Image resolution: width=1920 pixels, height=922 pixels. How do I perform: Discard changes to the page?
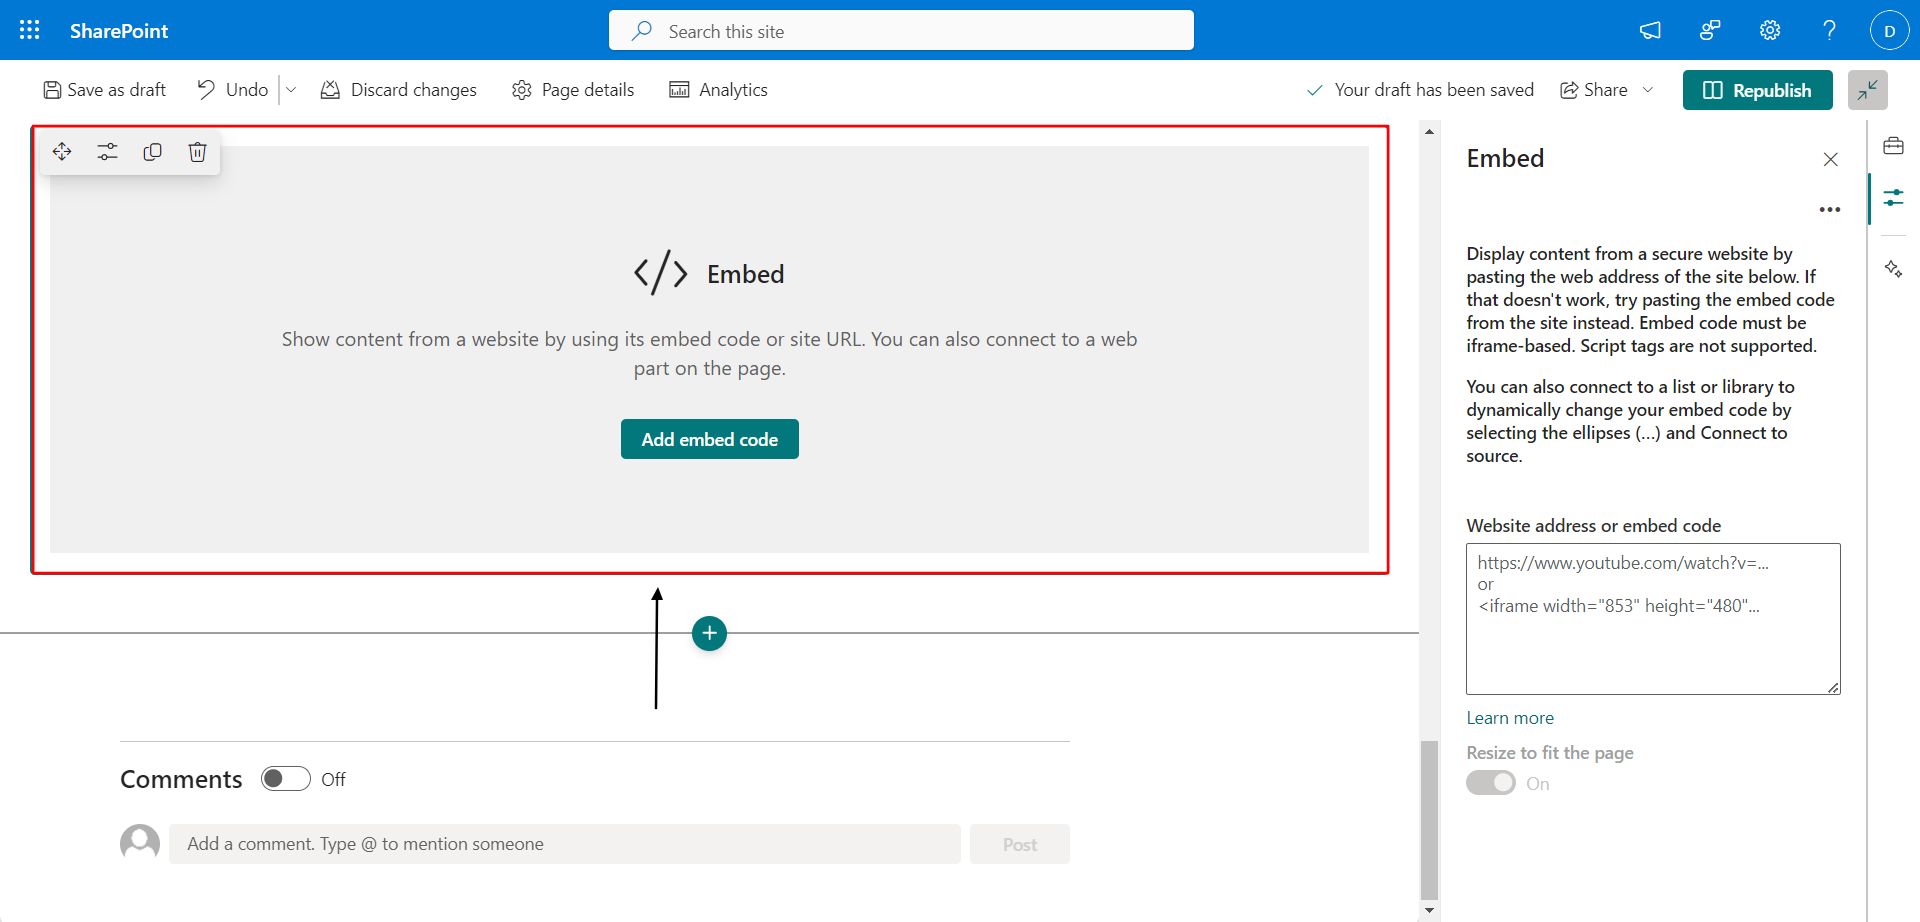click(398, 90)
